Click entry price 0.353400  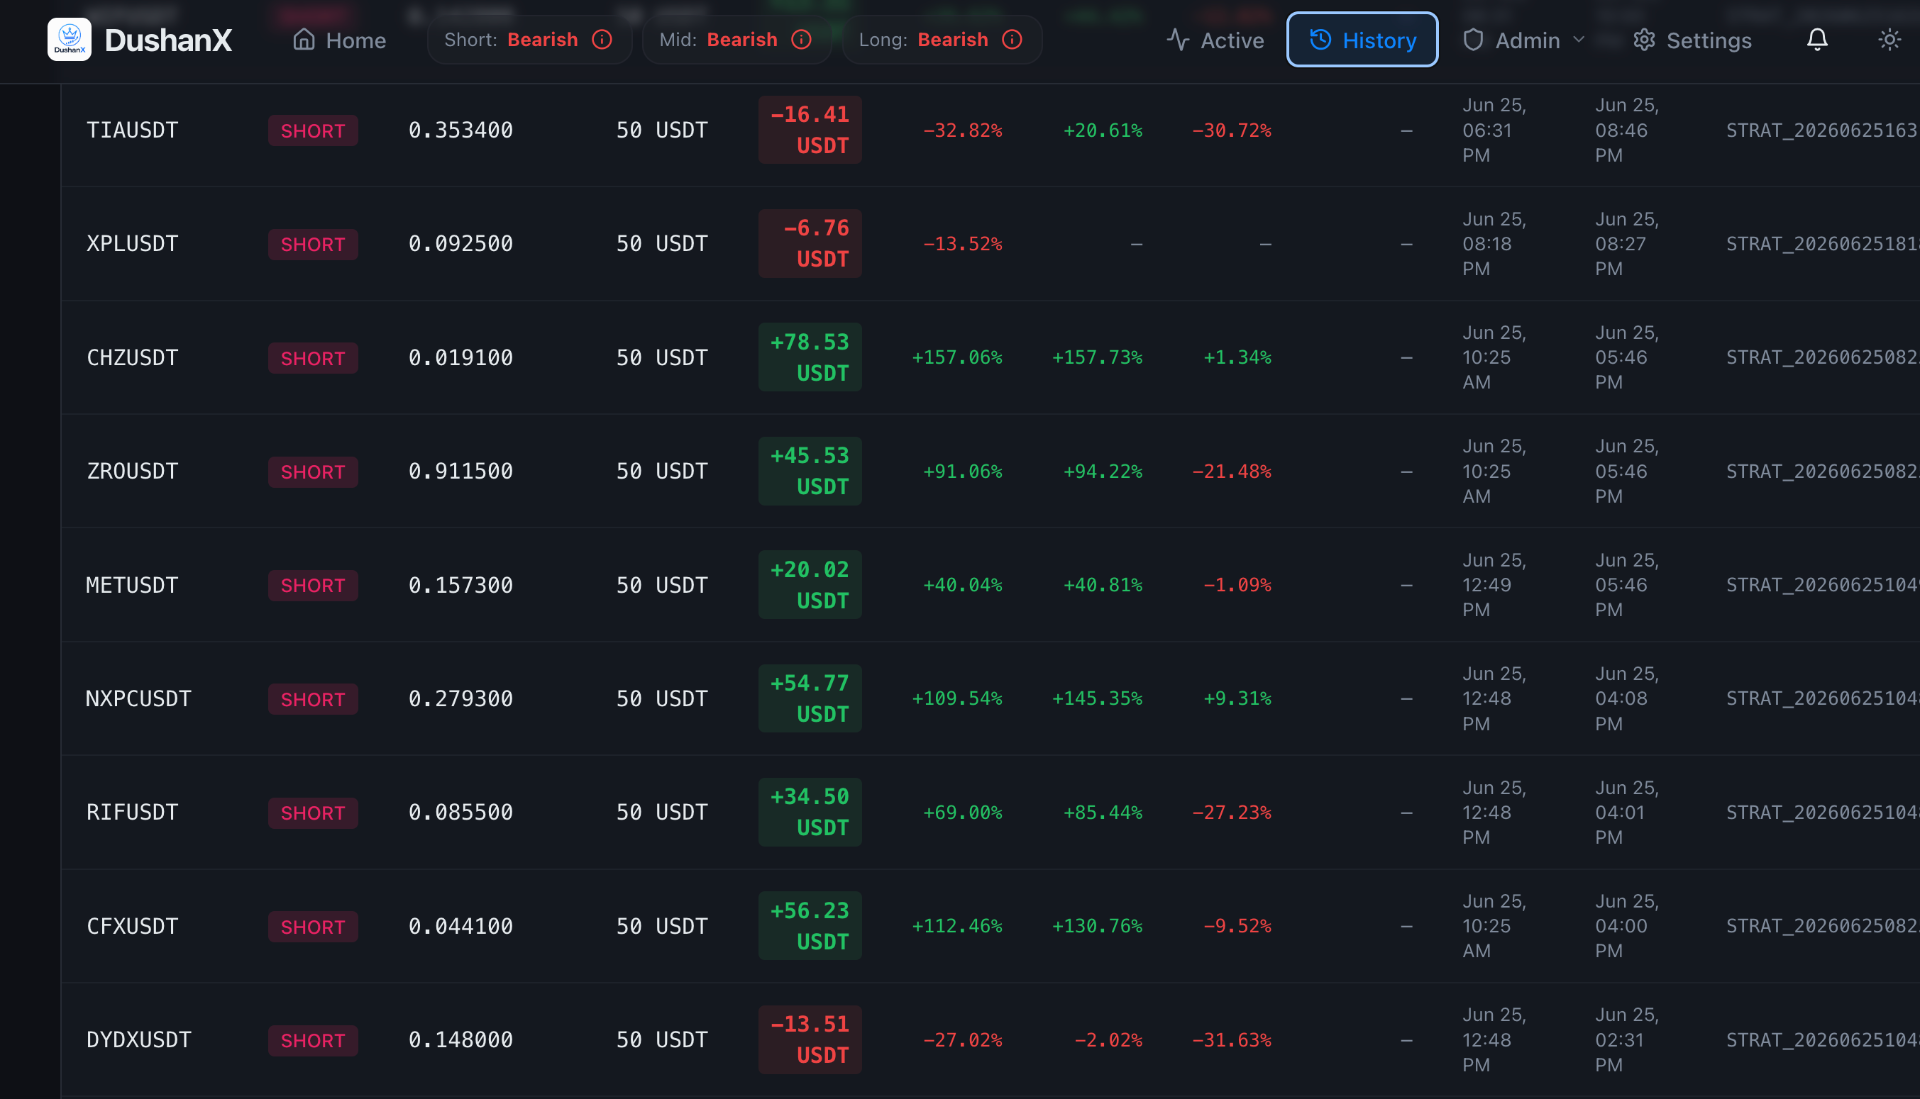coord(461,130)
